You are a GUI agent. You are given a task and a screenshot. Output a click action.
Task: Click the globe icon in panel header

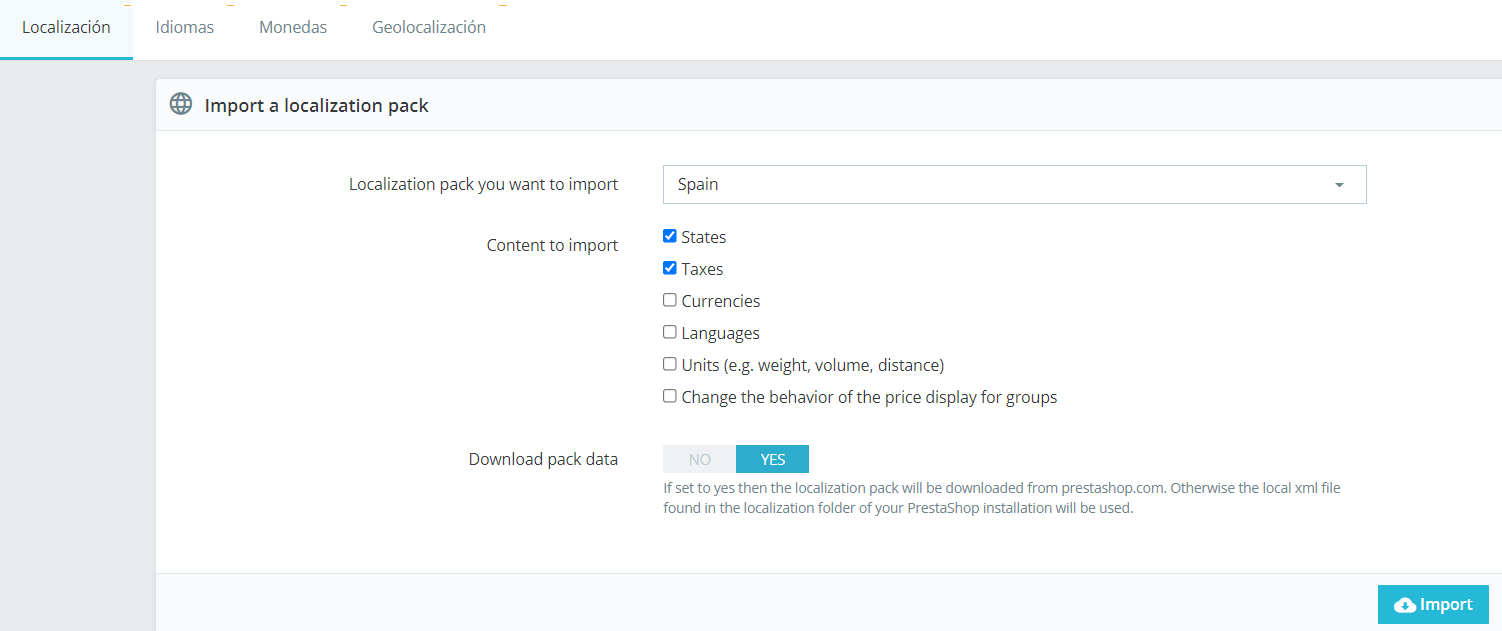coord(181,105)
